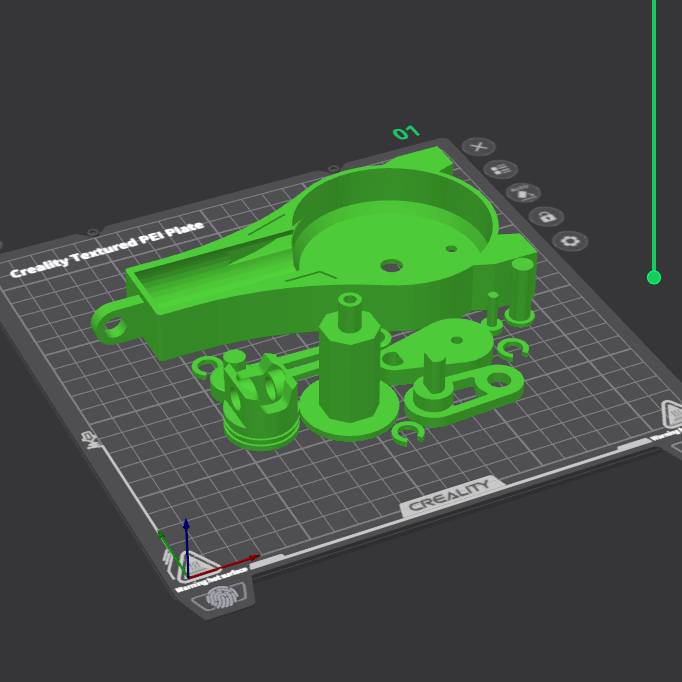
Task: Select the piston-shaped model part
Action: (260, 410)
